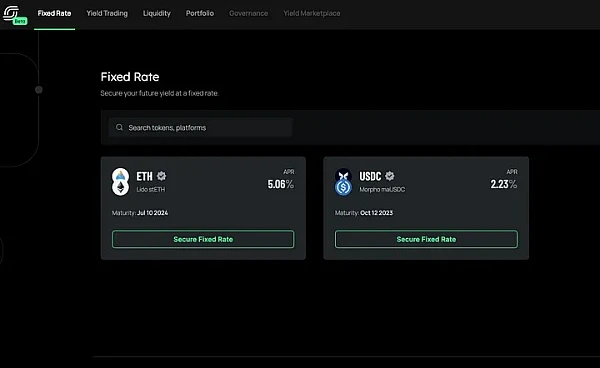Secure Fixed Rate for ETH
This screenshot has width=600, height=368.
point(203,239)
